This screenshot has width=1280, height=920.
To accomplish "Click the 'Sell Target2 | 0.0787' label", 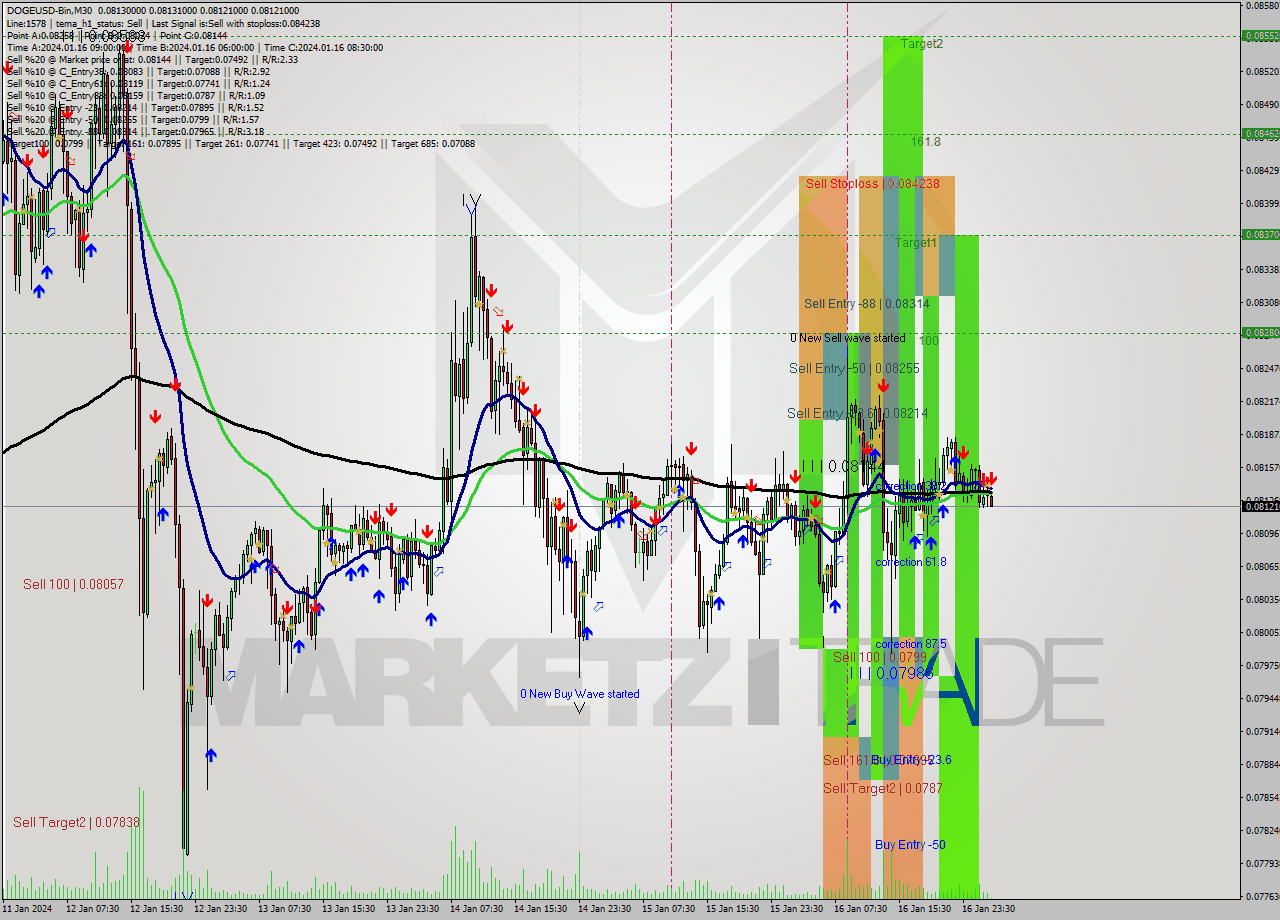I will click(882, 789).
